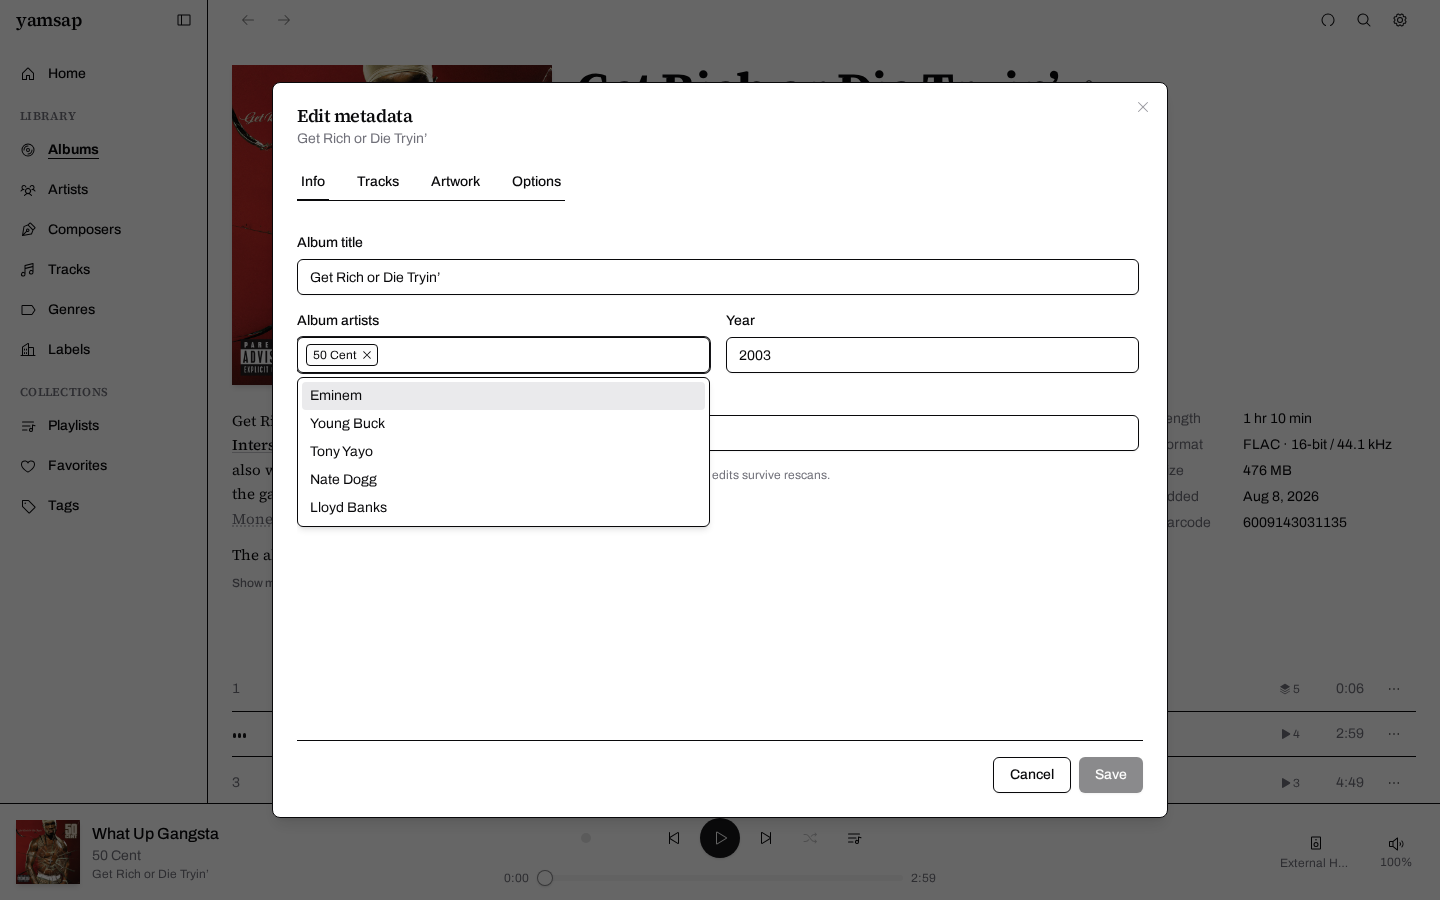The width and height of the screenshot is (1440, 900).
Task: Open Albums in the sidebar
Action: (73, 150)
